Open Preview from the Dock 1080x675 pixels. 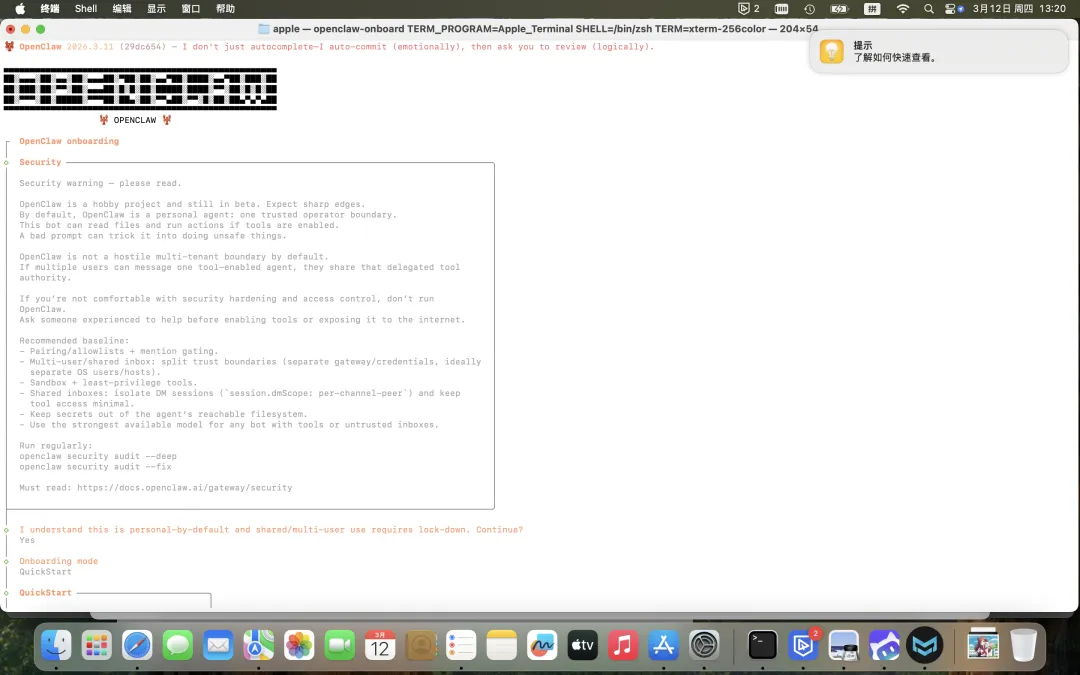[844, 645]
